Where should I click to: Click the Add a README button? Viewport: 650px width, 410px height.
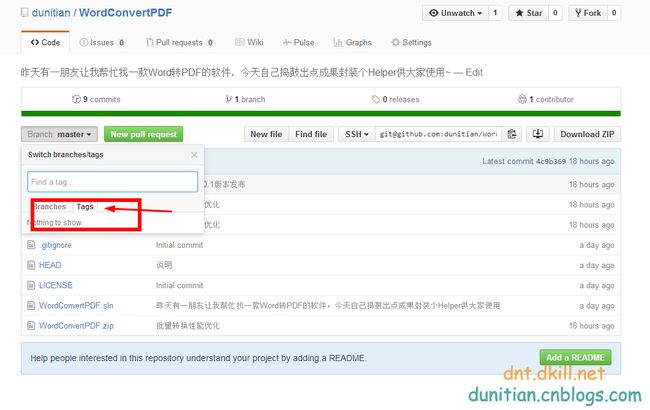[575, 357]
